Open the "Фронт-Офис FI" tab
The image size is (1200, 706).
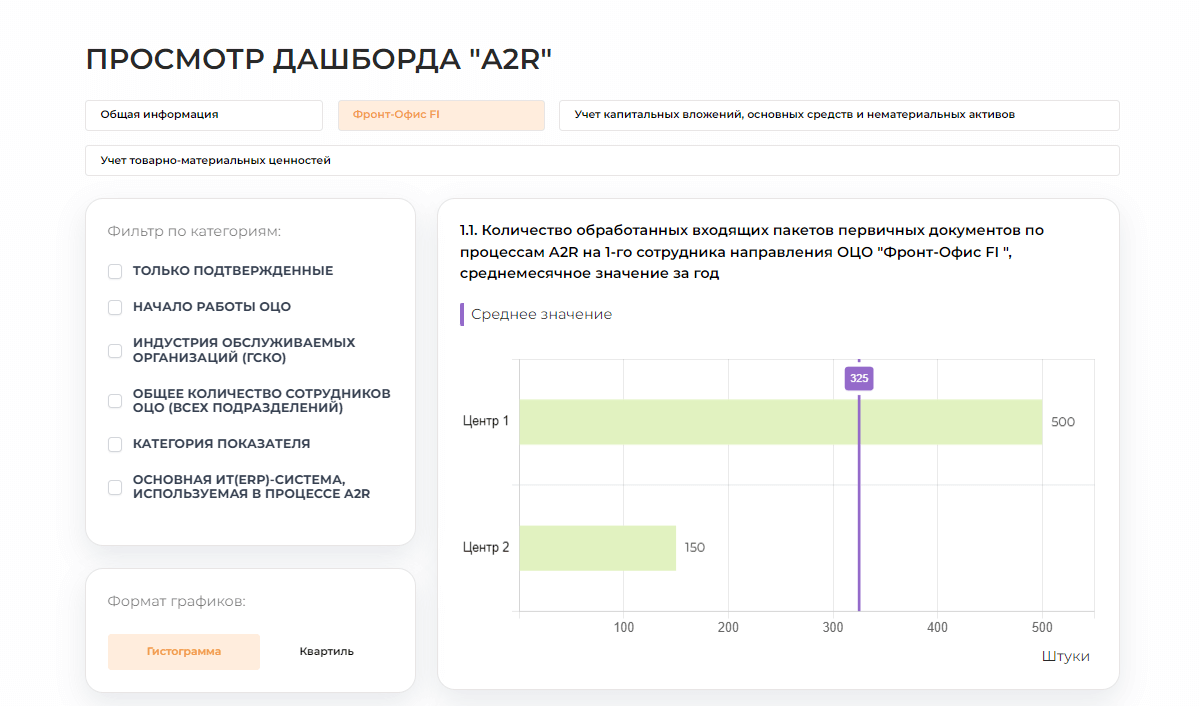pos(441,115)
